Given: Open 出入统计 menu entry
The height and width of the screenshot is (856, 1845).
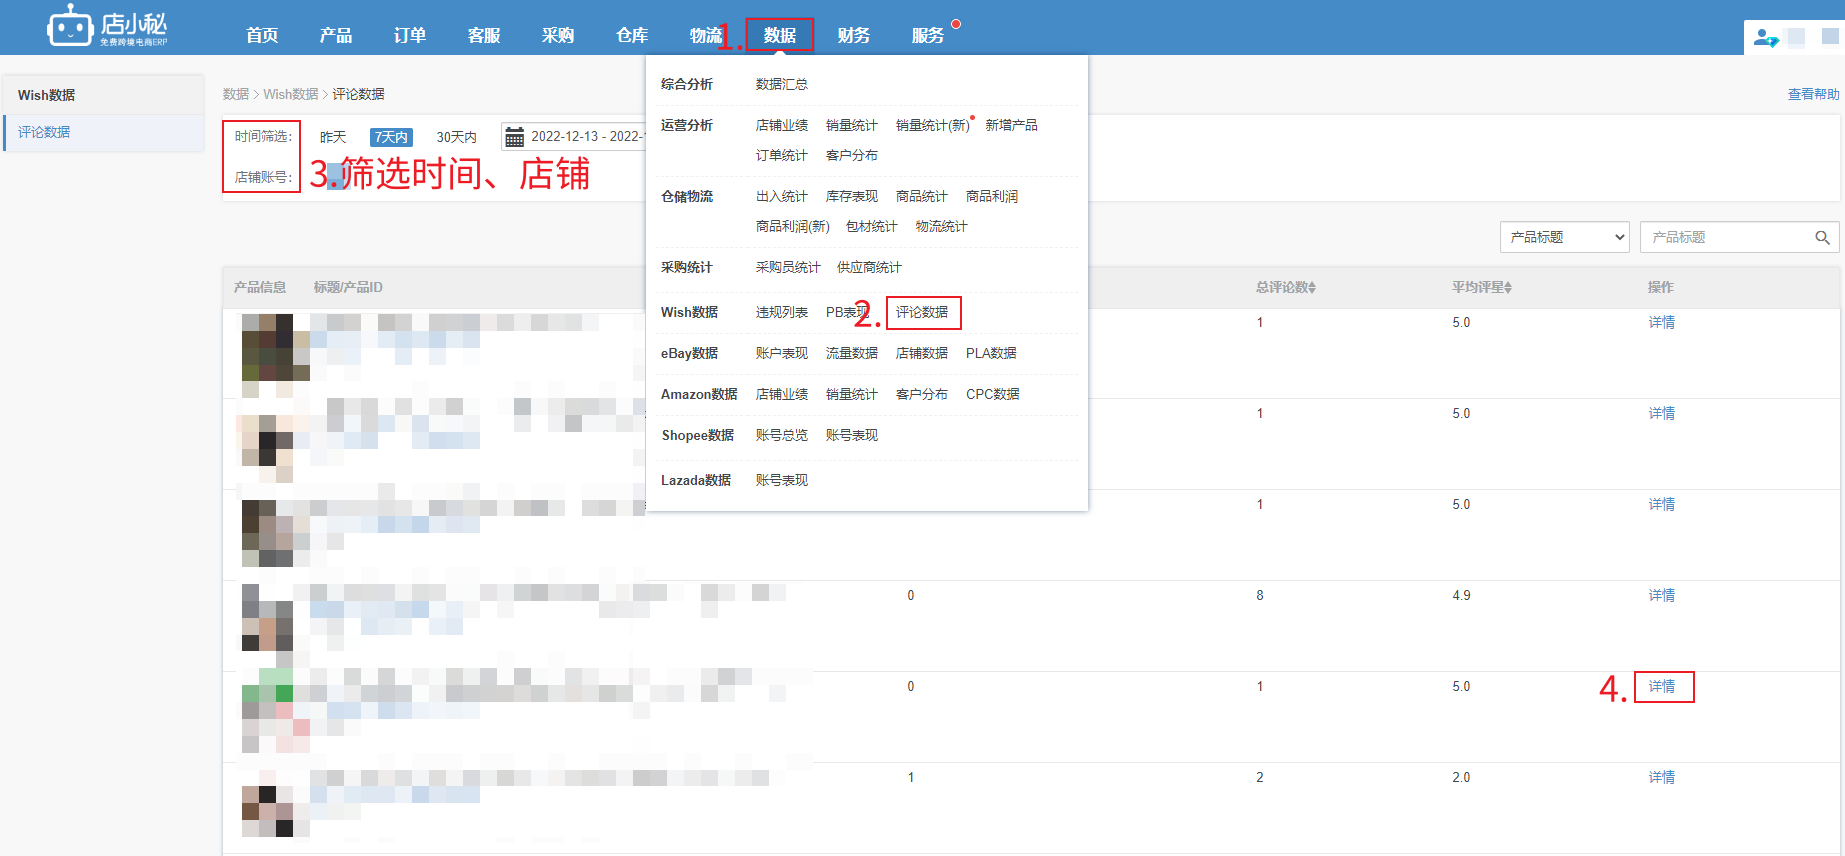Looking at the screenshot, I should (782, 196).
